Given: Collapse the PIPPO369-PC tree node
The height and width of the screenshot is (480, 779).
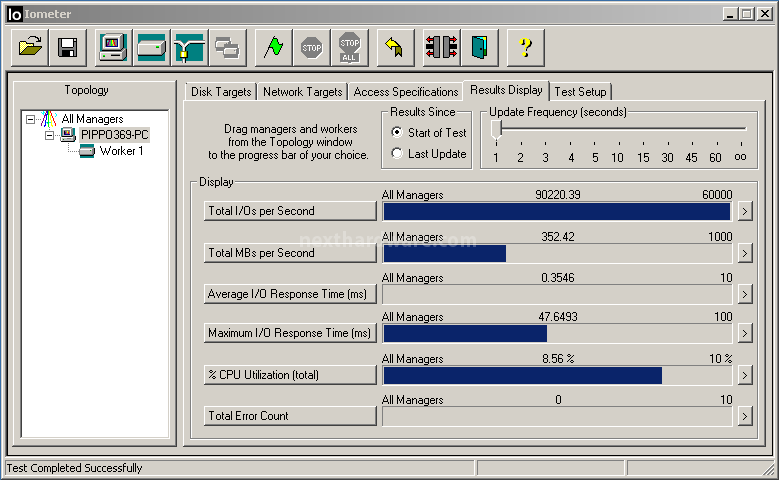Looking at the screenshot, I should 49,135.
